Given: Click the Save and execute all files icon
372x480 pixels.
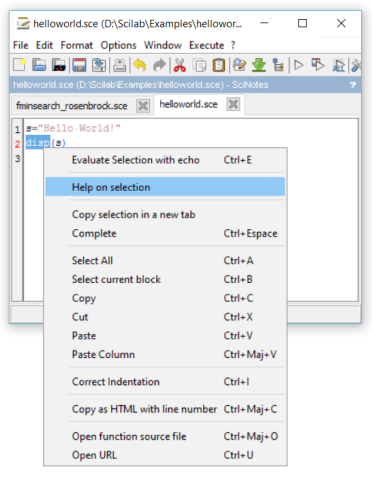Looking at the screenshot, I should click(x=339, y=65).
